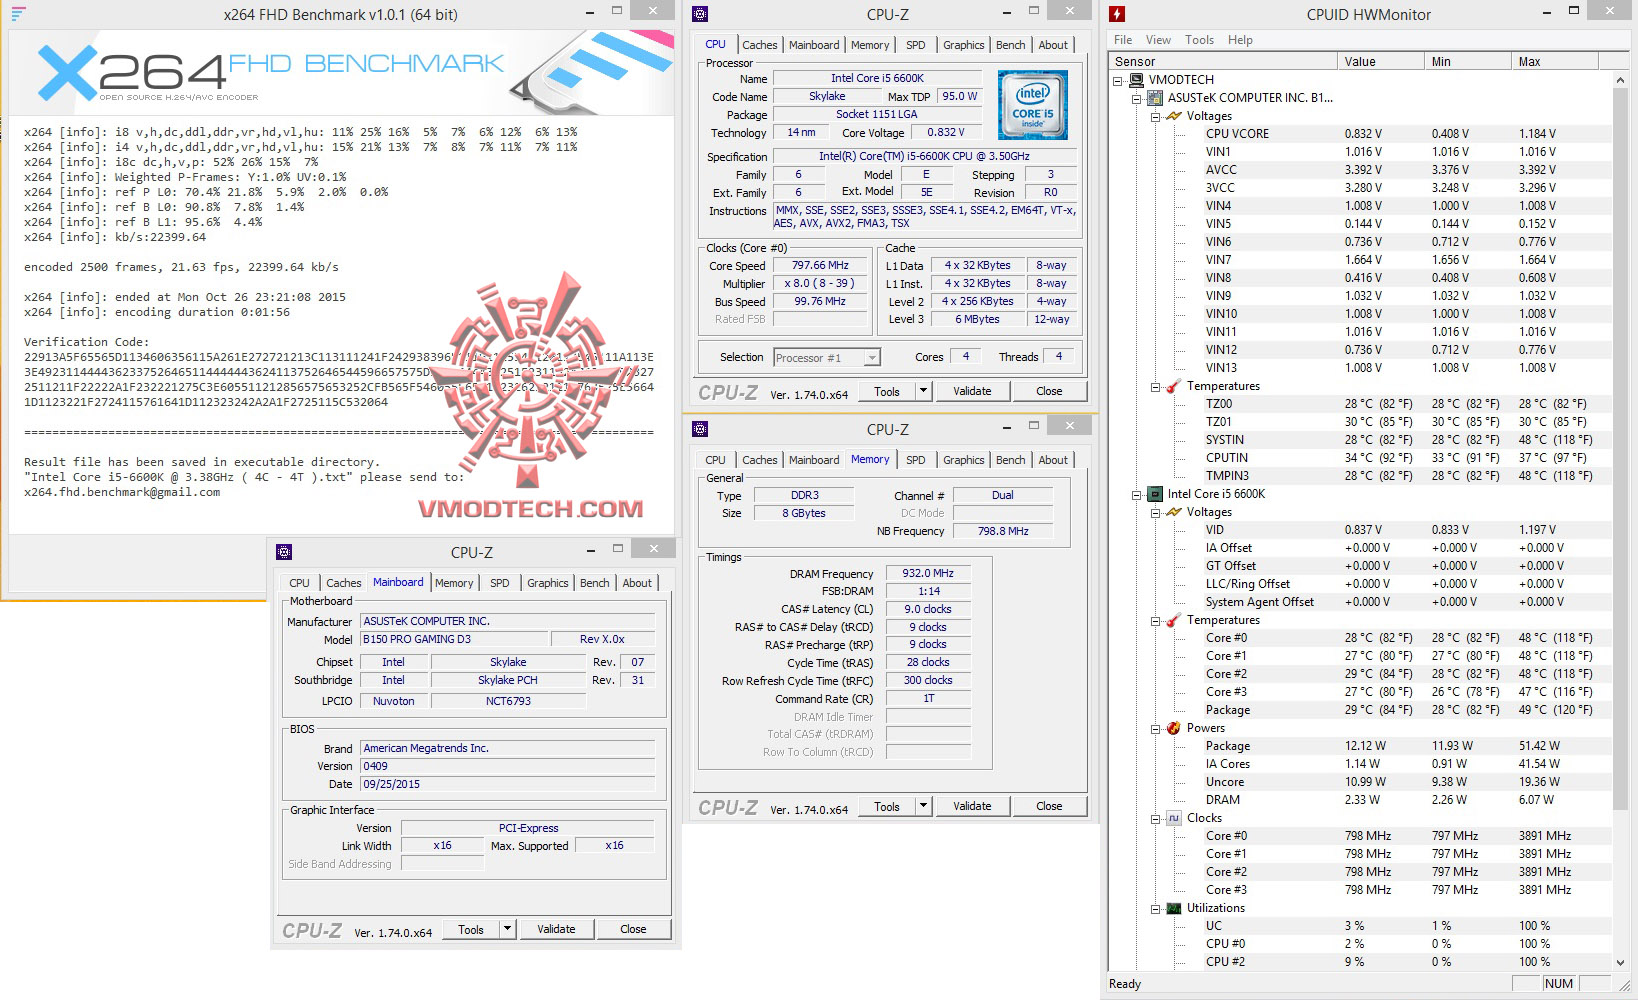Select the LLC/Ring Offset row
This screenshot has width=1638, height=1000.
tap(1361, 584)
